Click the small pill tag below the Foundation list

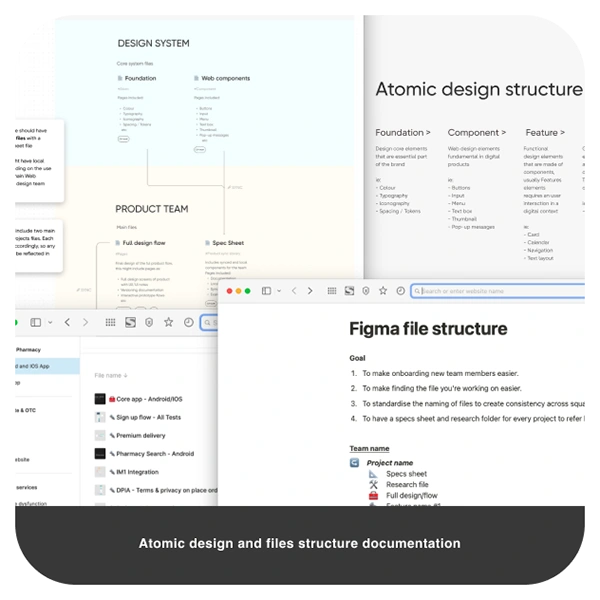[123, 139]
